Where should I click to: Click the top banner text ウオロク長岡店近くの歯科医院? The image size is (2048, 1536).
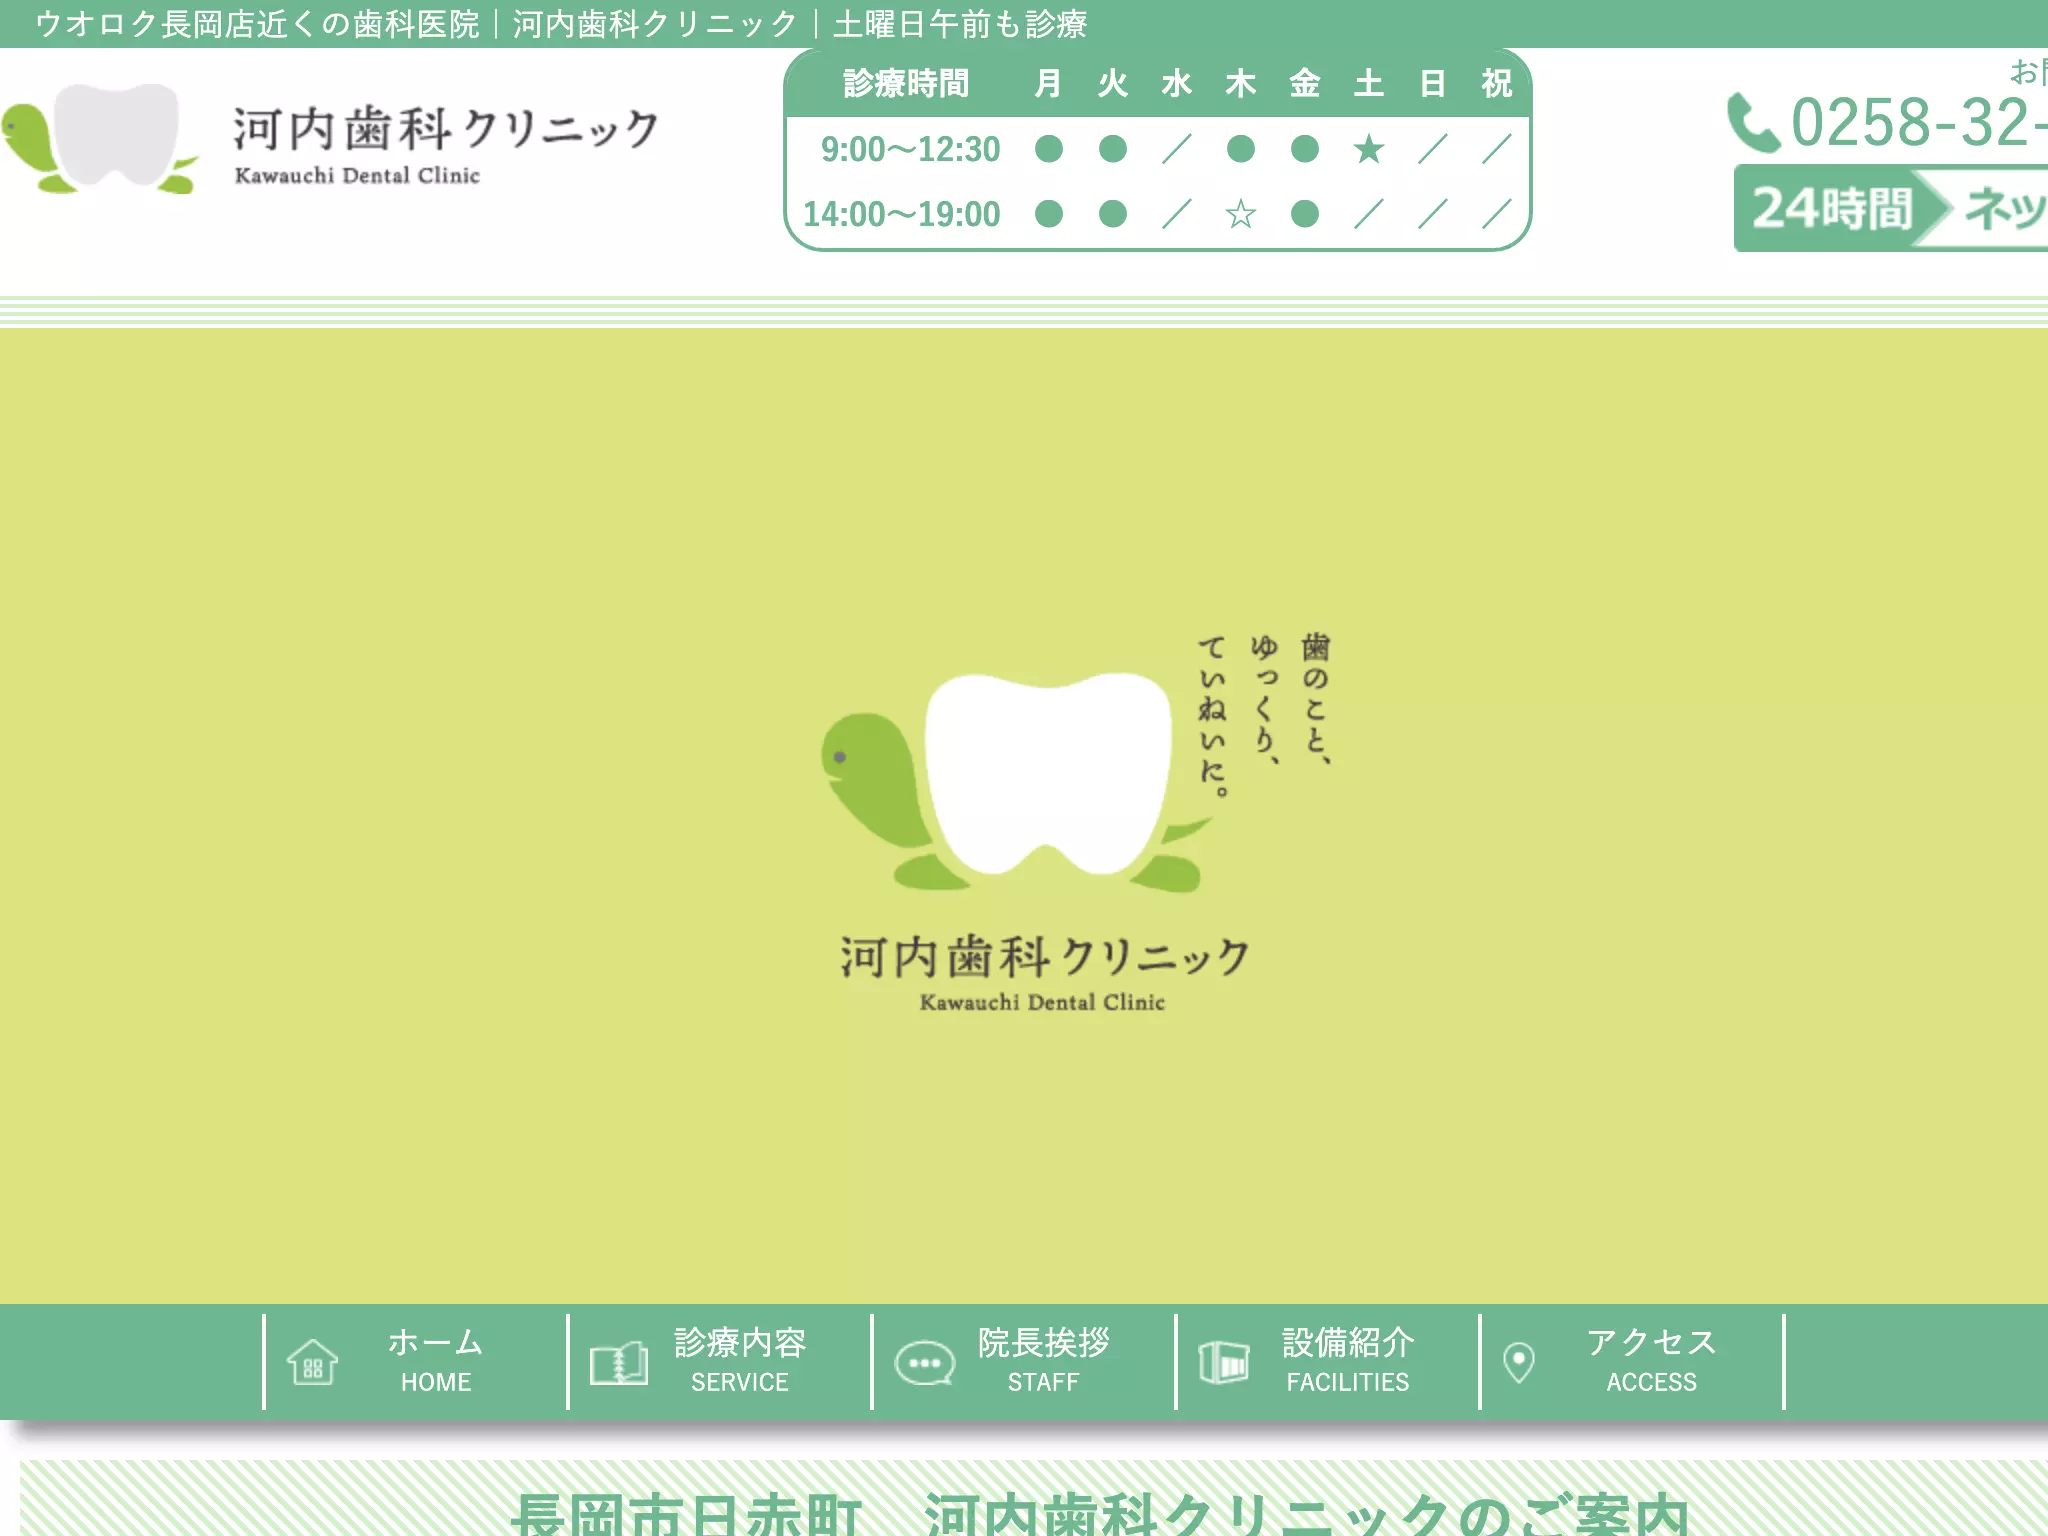(x=257, y=24)
